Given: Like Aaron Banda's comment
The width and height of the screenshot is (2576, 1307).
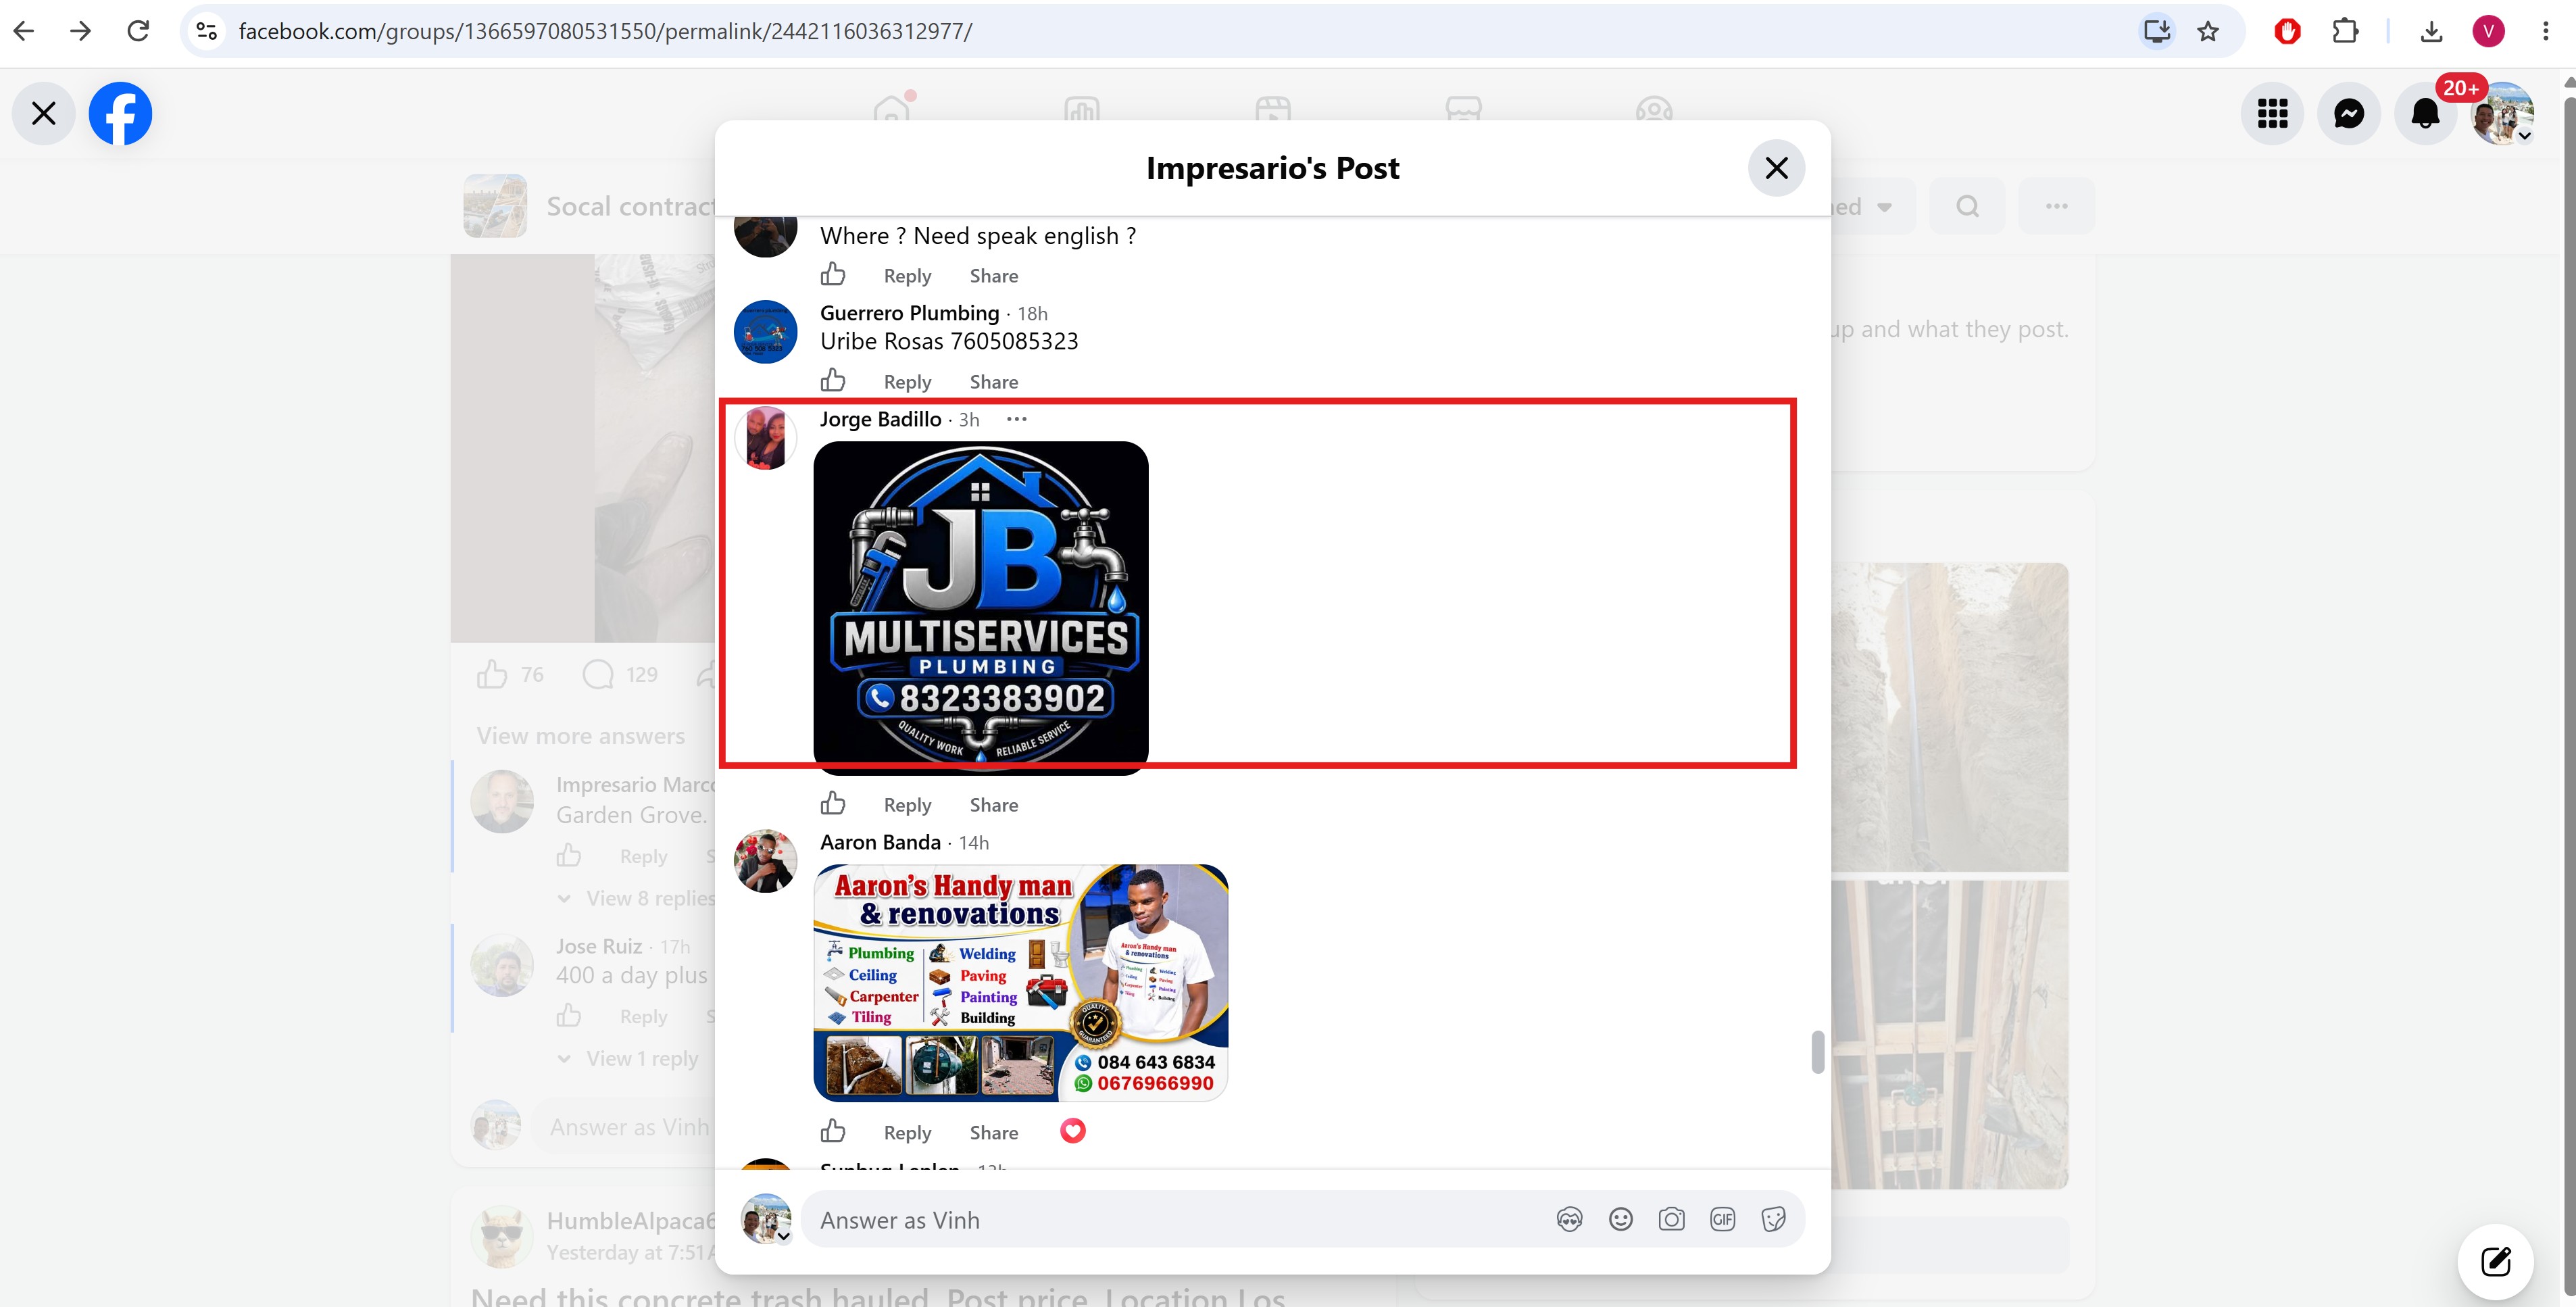Looking at the screenshot, I should [x=833, y=1132].
